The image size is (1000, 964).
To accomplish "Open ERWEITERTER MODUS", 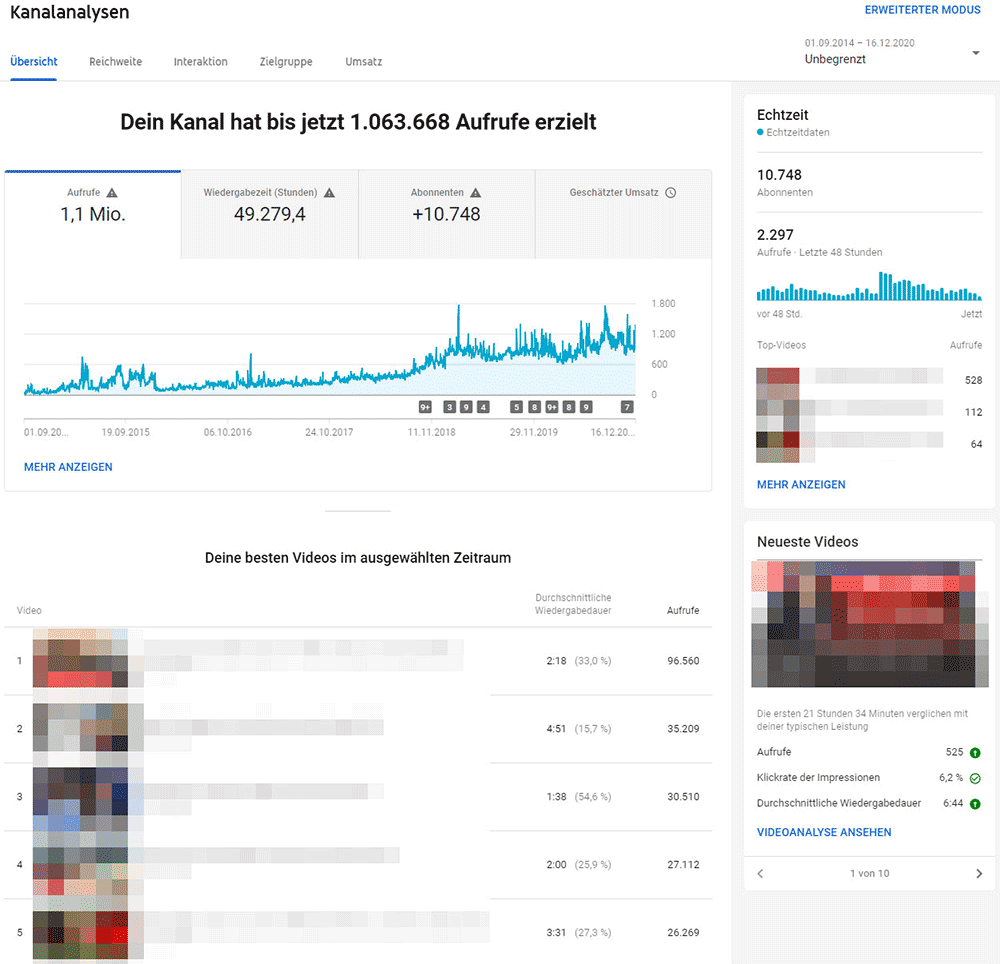I will pos(922,10).
